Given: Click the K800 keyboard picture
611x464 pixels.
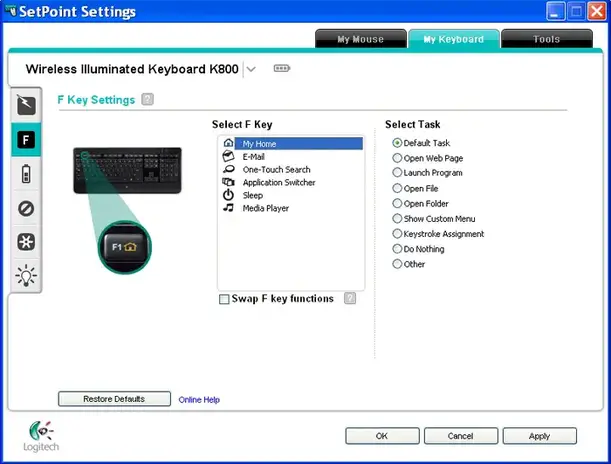Looking at the screenshot, I should 127,170.
